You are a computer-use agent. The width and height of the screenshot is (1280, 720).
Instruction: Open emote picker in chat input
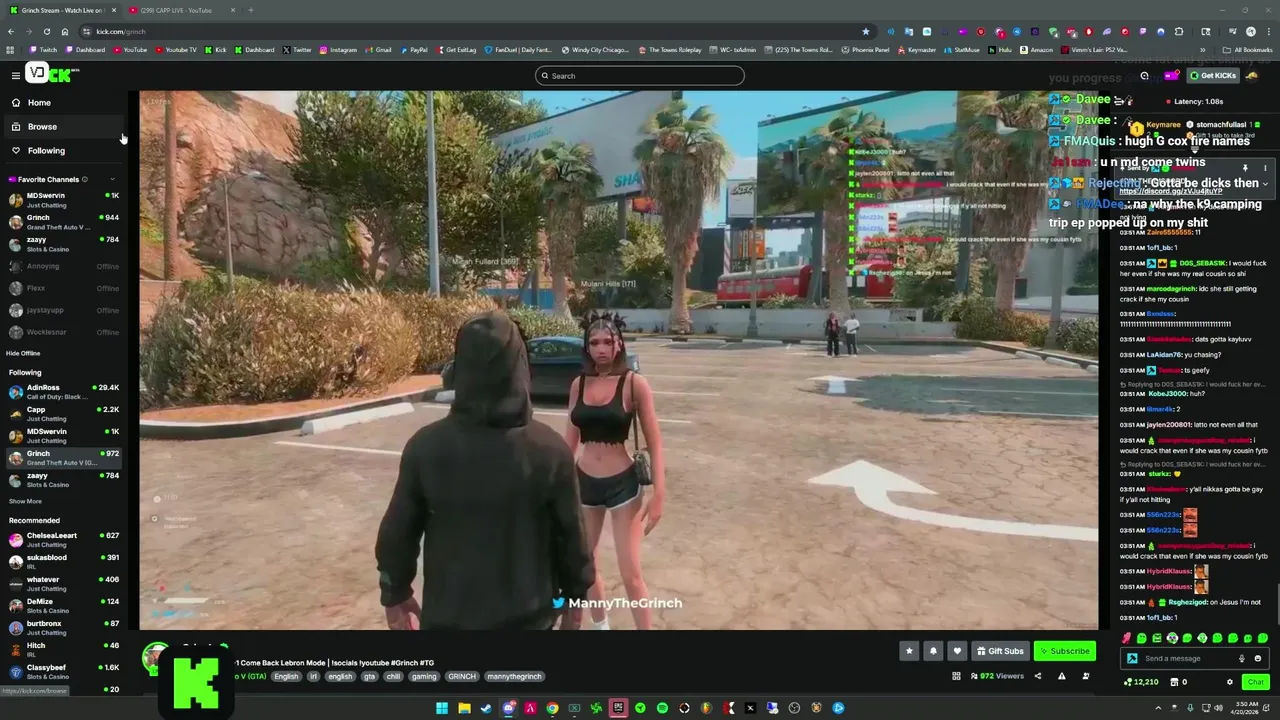coord(1258,658)
